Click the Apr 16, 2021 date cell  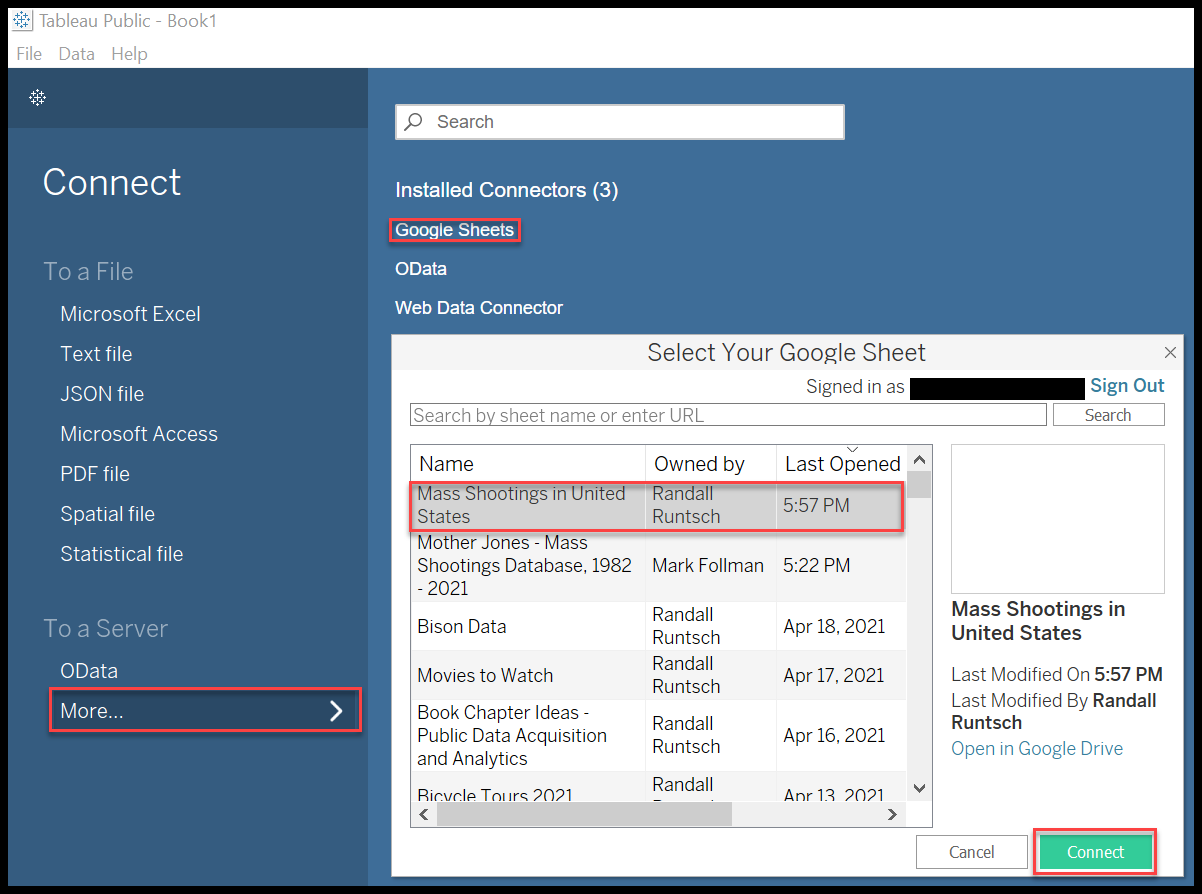coord(835,736)
